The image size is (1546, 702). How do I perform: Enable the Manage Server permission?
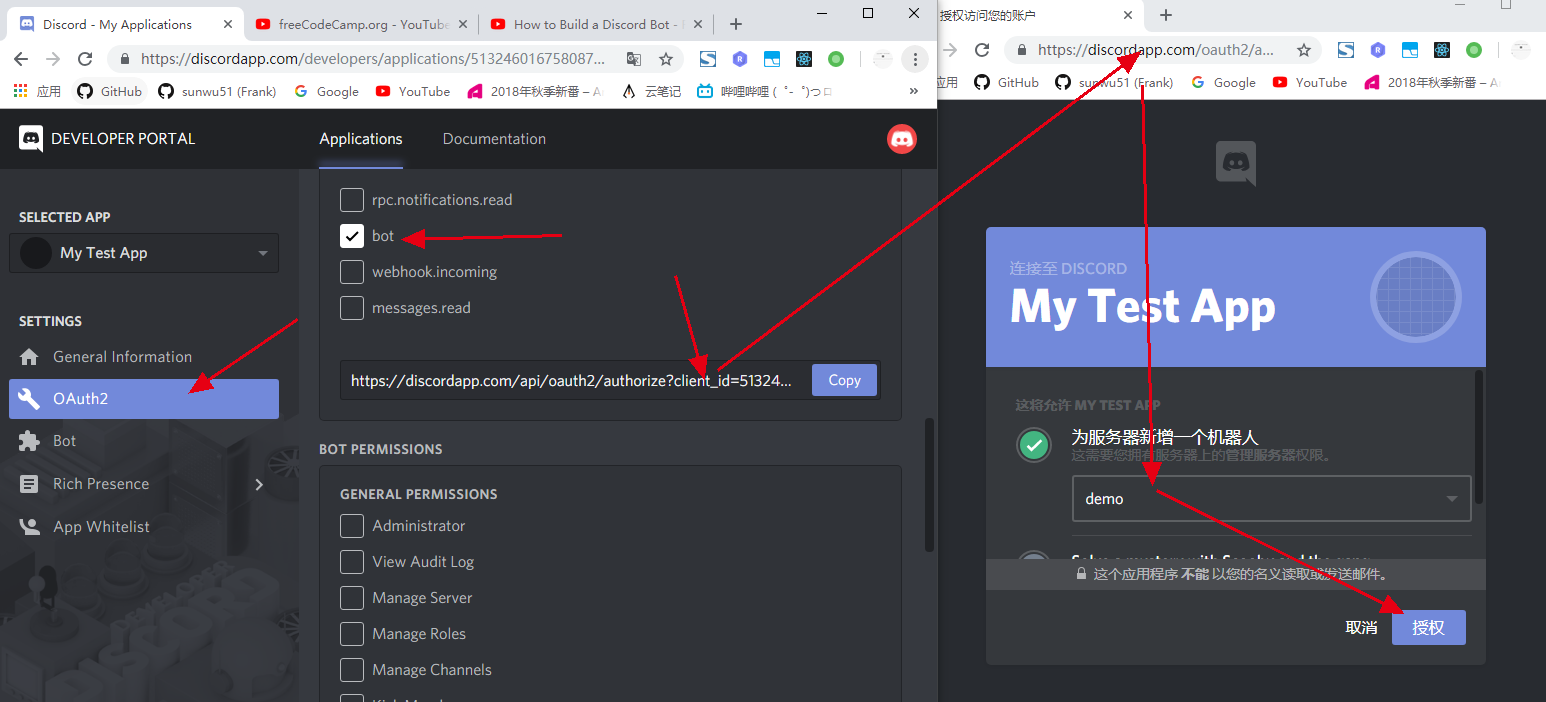point(352,598)
